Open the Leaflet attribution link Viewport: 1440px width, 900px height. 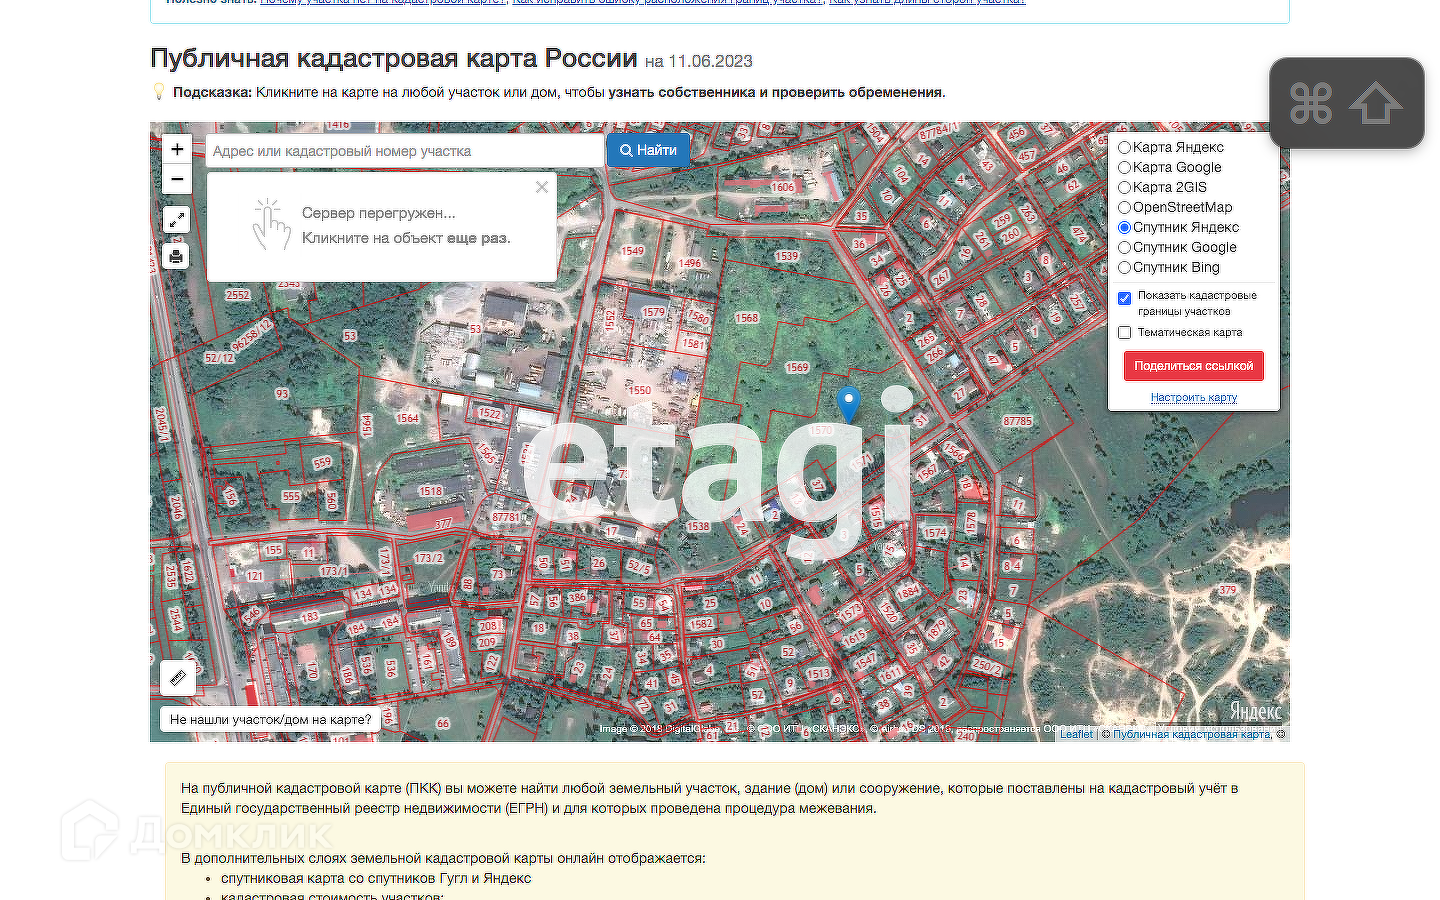click(x=1077, y=734)
